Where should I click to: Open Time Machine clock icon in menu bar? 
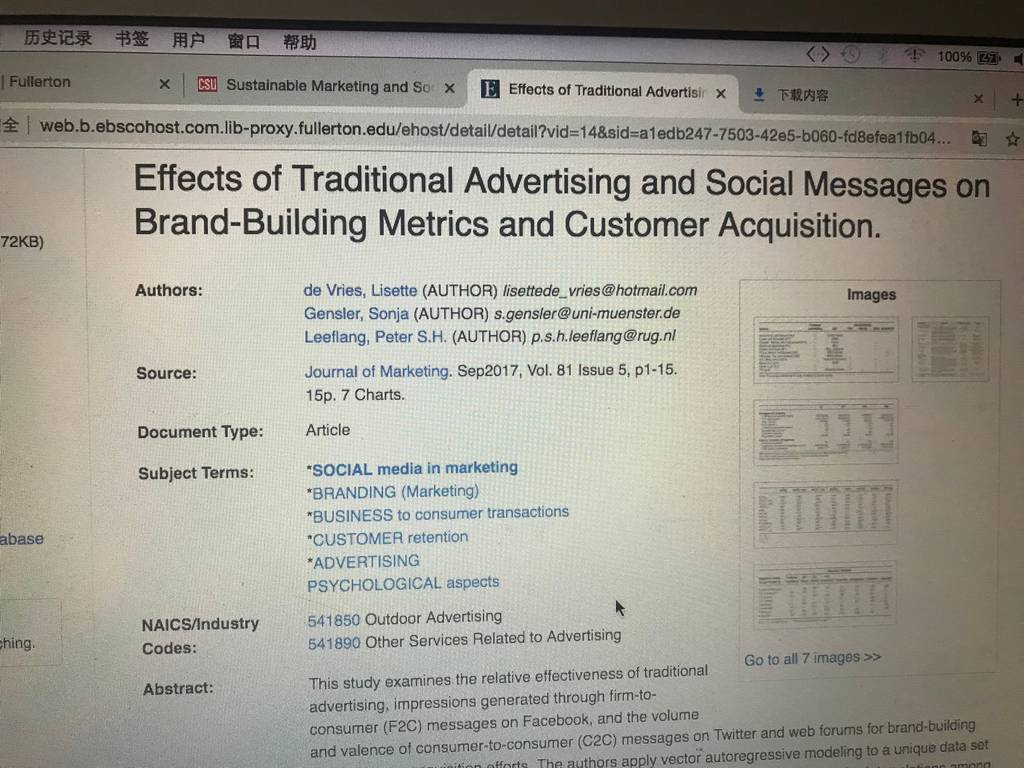[x=850, y=54]
